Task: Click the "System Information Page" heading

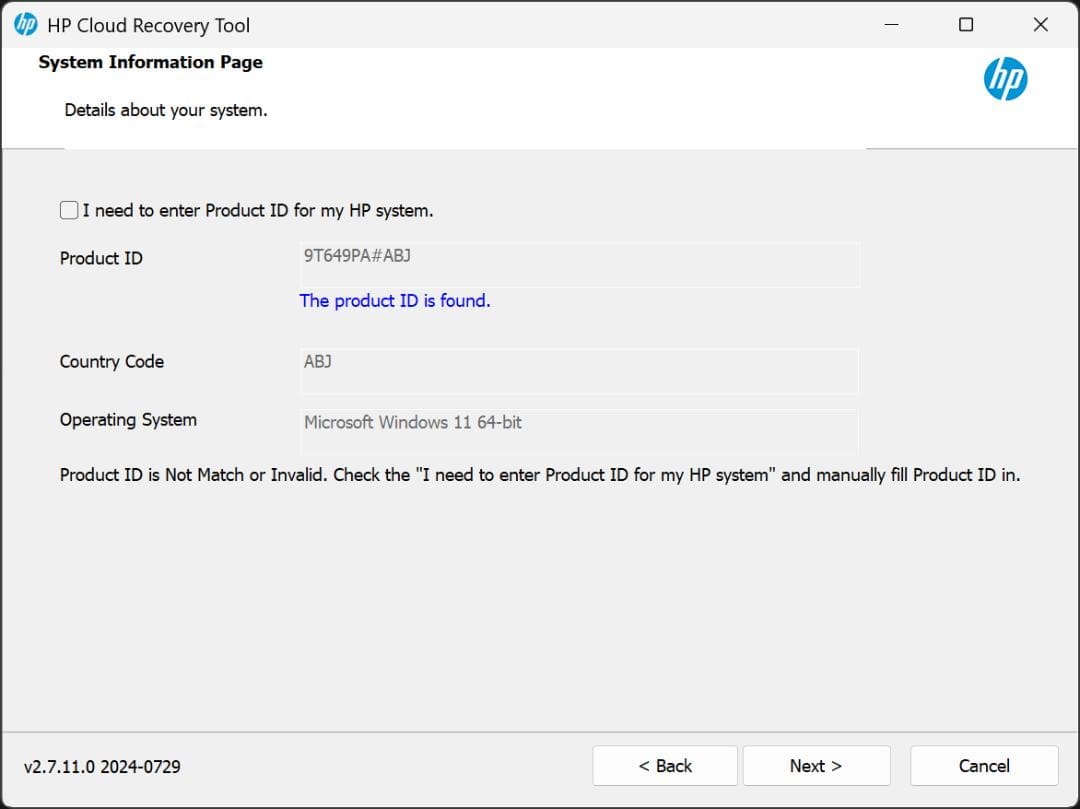Action: tap(151, 62)
